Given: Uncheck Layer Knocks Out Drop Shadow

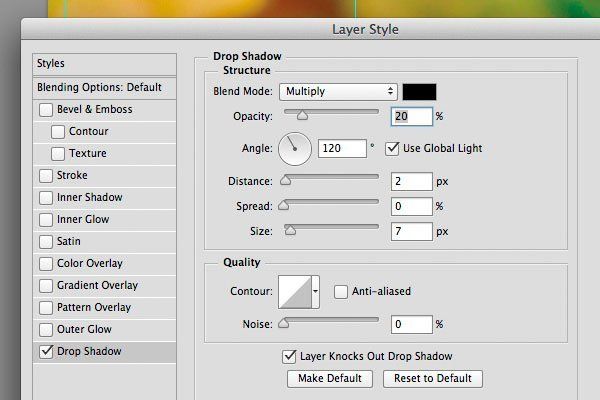Looking at the screenshot, I should tap(289, 357).
